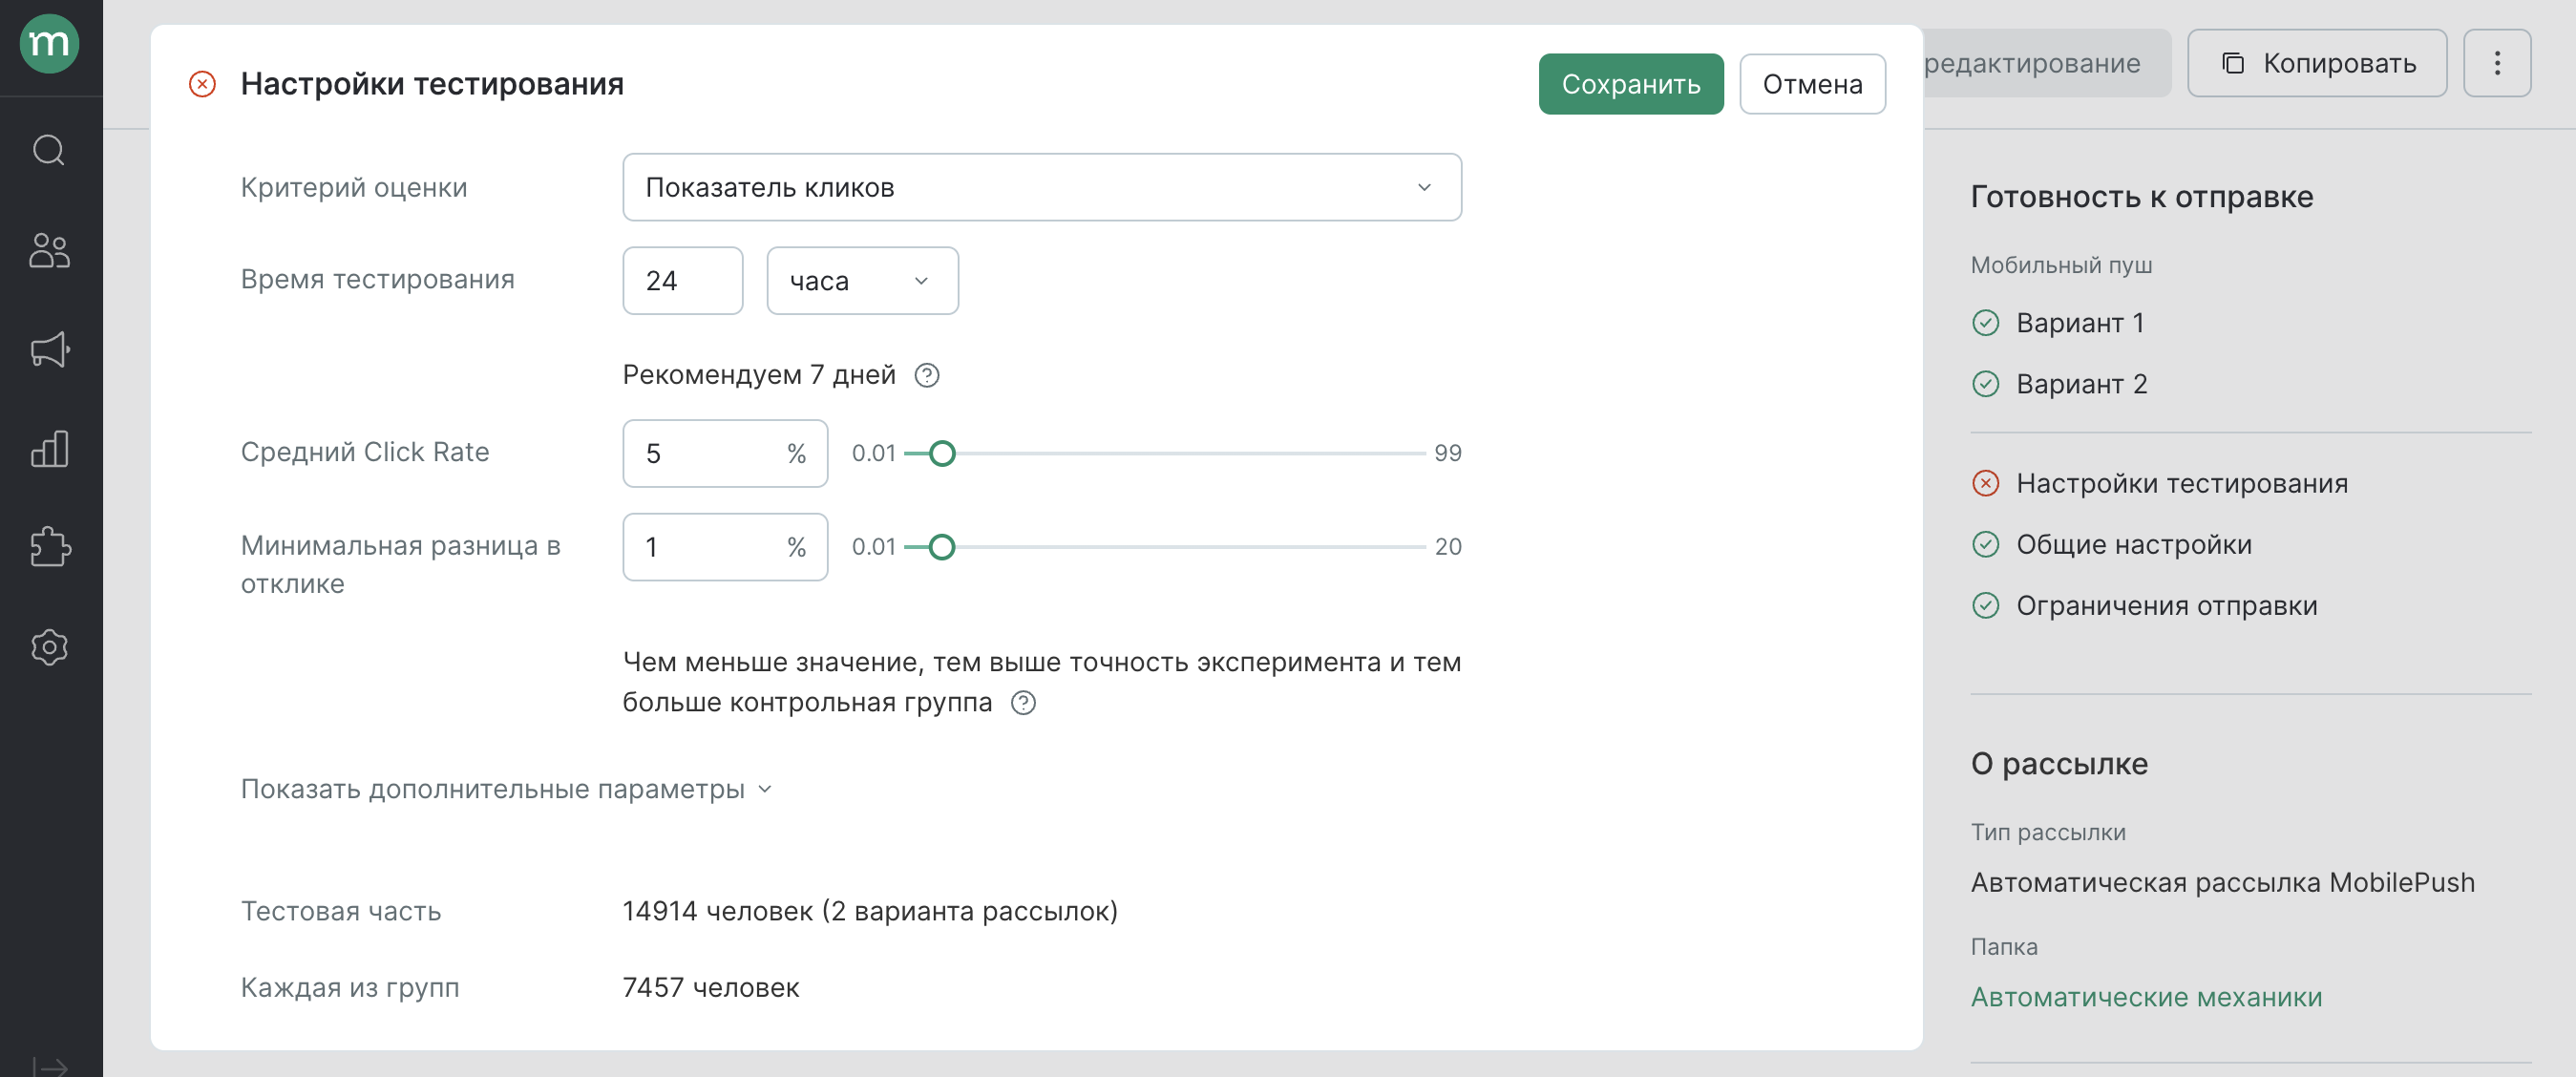Click check icon beside Общие настройки

(x=1985, y=545)
